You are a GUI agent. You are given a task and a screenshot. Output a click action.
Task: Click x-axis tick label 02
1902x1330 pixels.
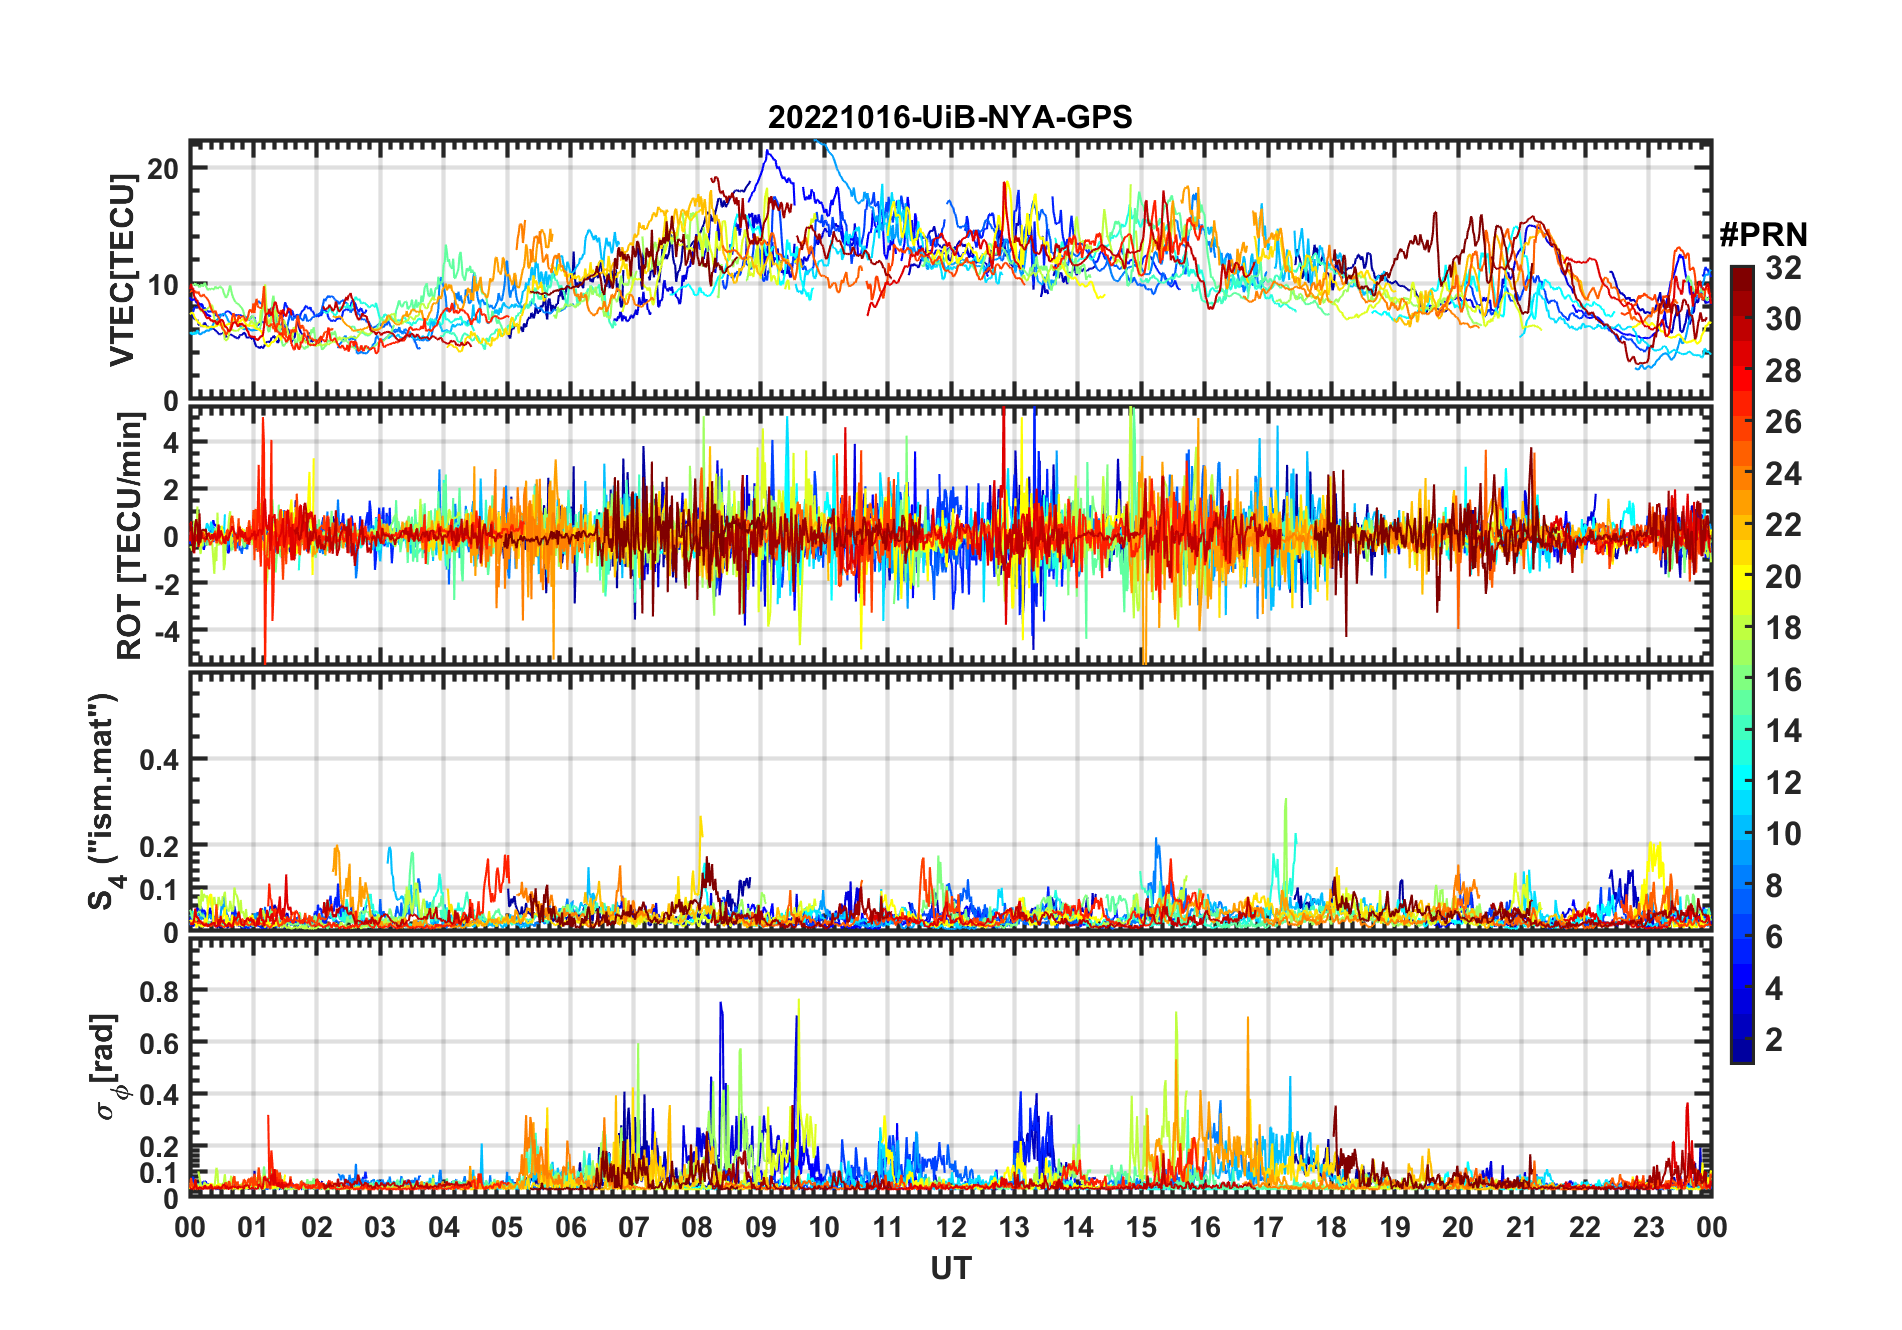pos(317,1227)
